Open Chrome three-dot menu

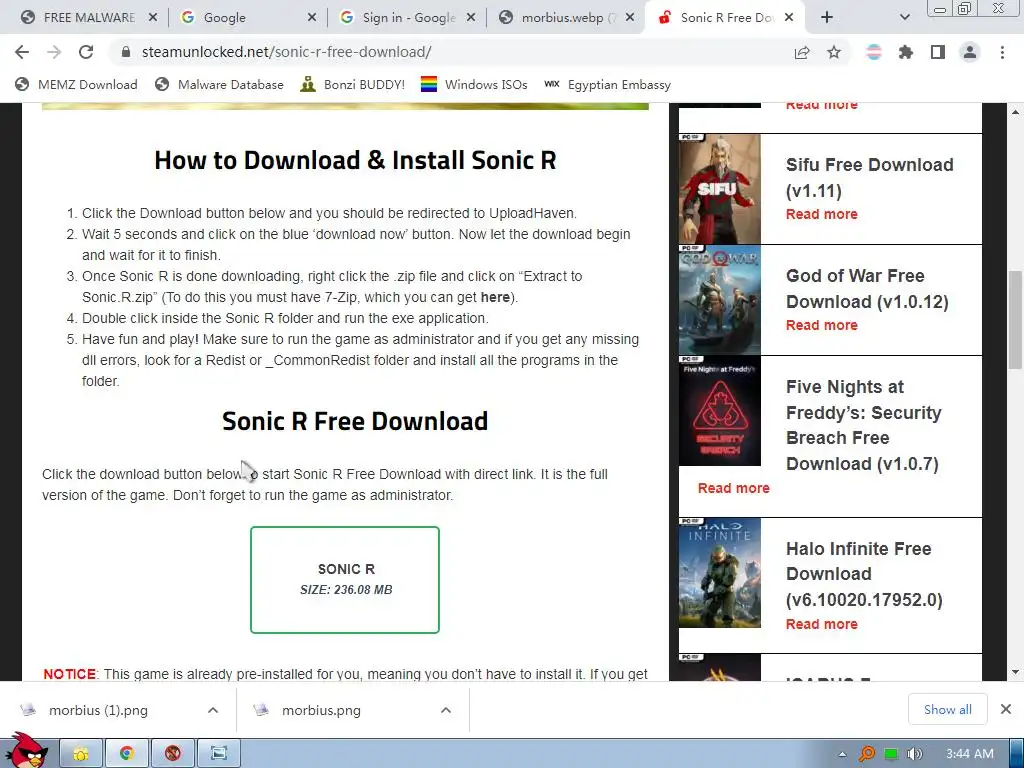tap(1002, 52)
